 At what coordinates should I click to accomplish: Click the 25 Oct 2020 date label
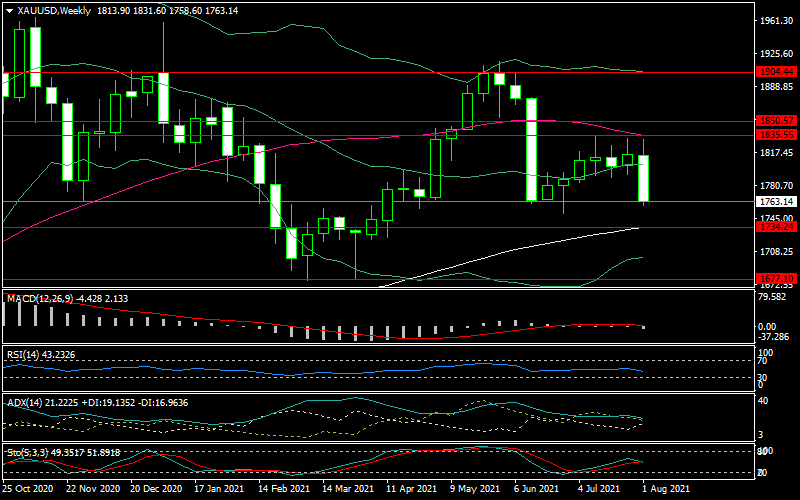click(28, 488)
